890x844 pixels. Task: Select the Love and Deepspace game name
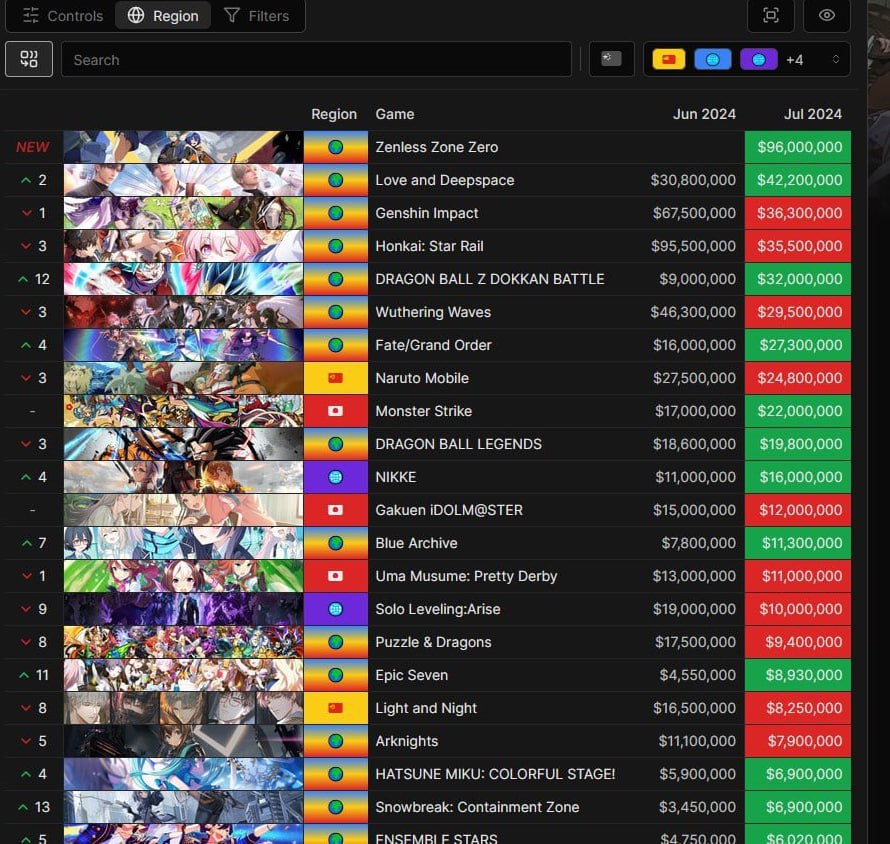pyautogui.click(x=444, y=180)
